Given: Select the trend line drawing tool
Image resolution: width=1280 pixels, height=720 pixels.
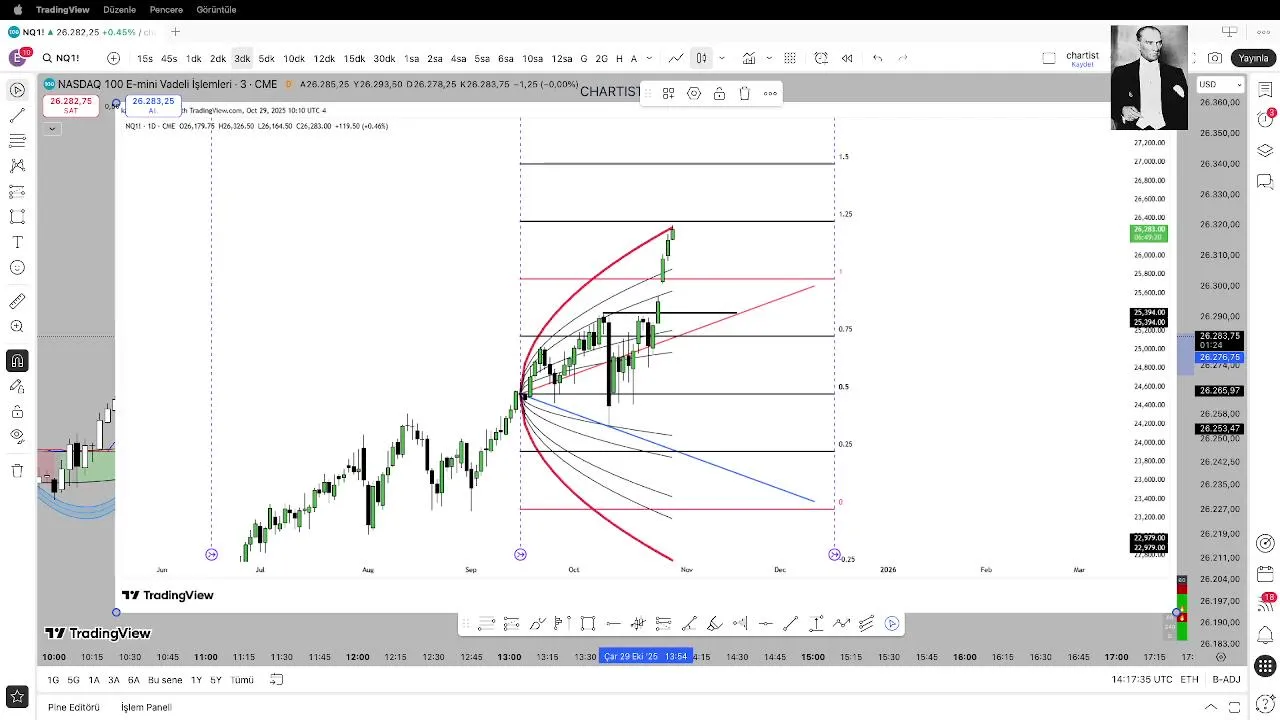Looking at the screenshot, I should (17, 116).
